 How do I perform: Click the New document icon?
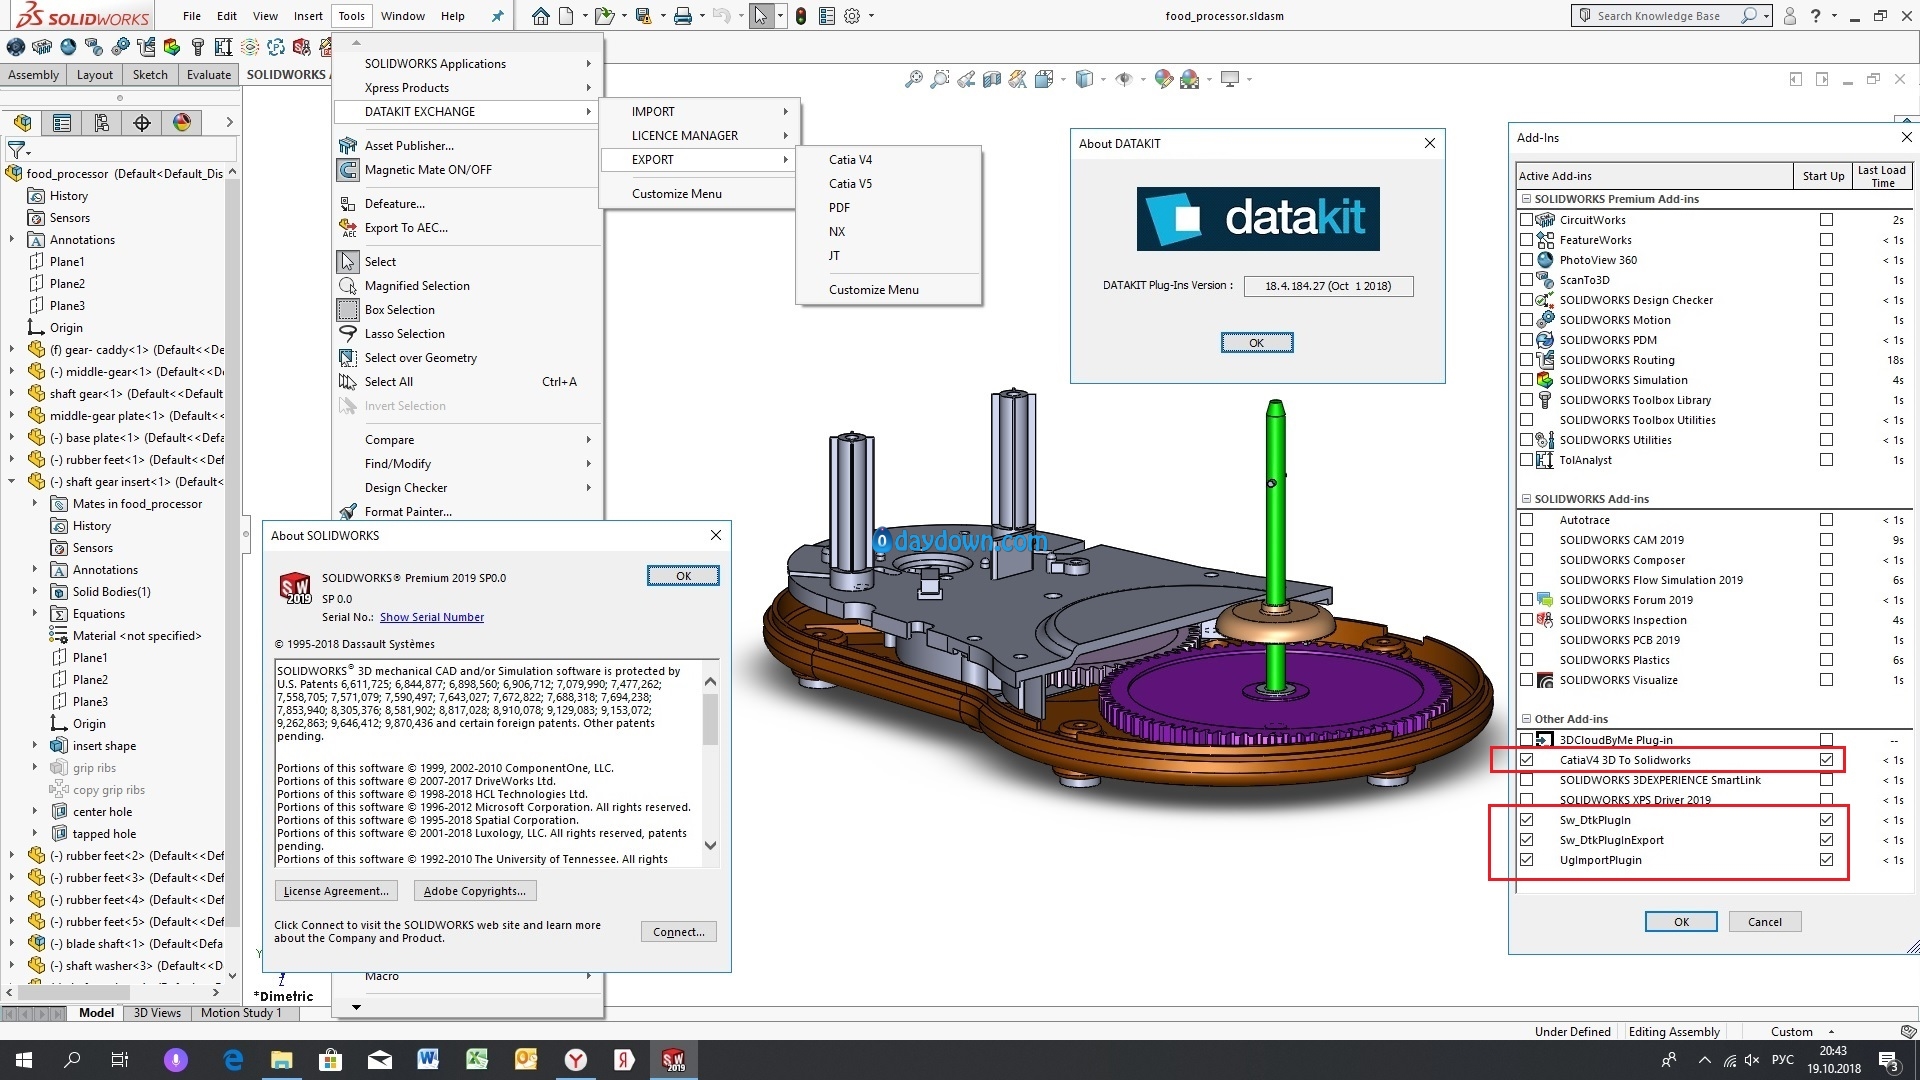[x=566, y=16]
